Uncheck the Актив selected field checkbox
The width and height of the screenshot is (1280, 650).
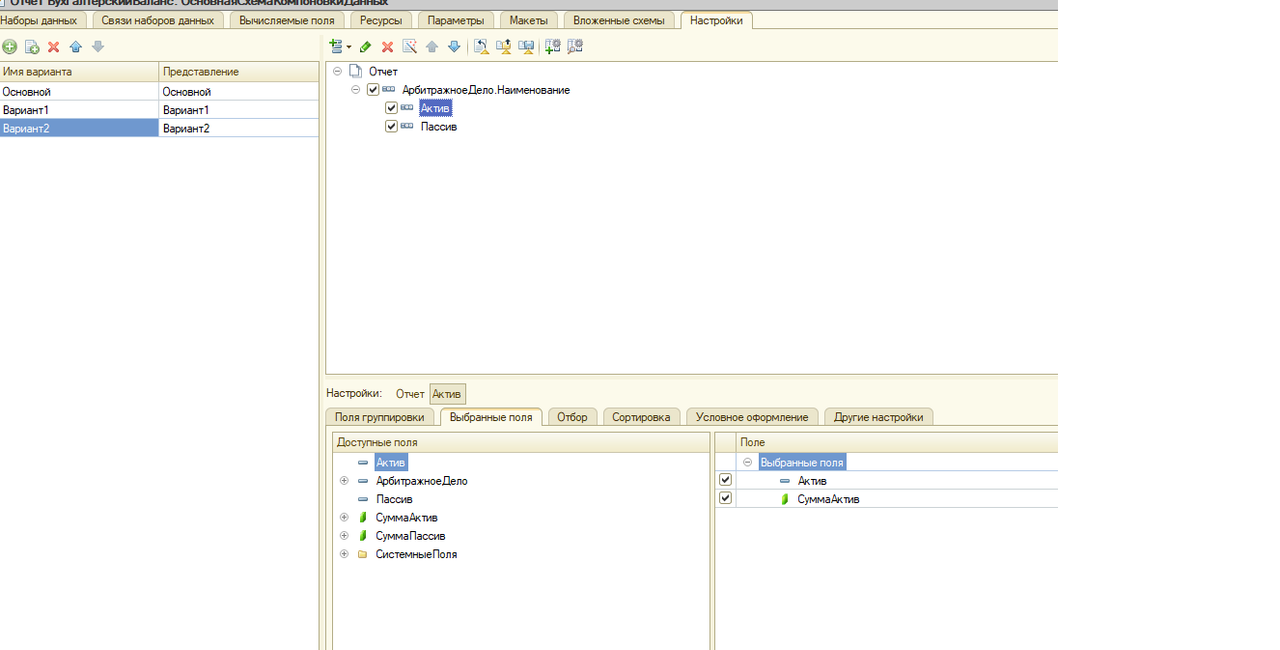726,480
